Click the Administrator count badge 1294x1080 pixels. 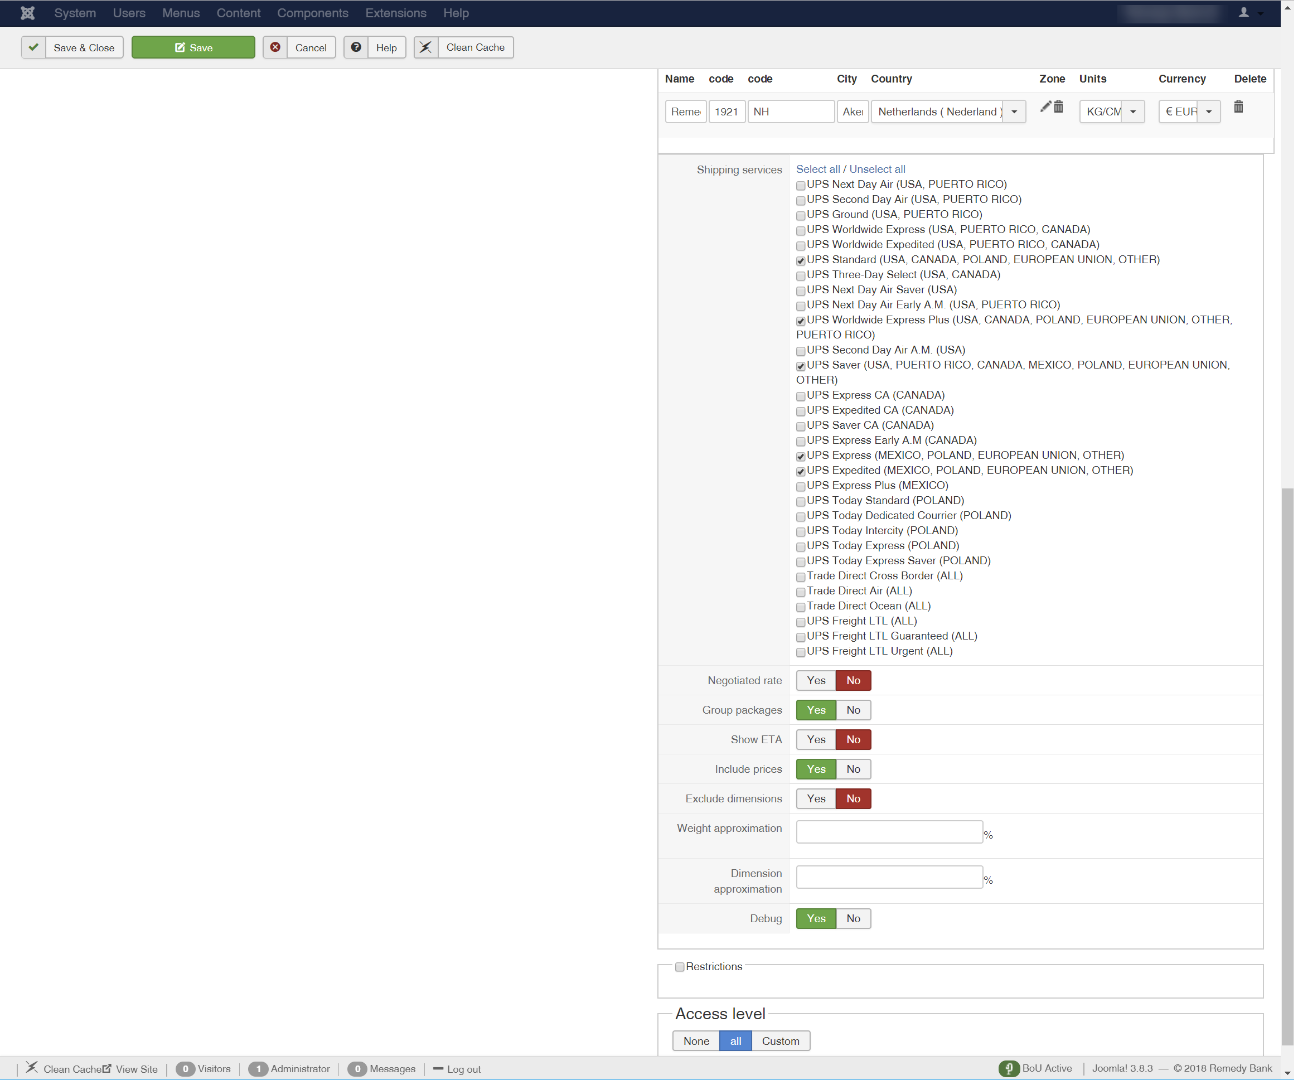(258, 1069)
